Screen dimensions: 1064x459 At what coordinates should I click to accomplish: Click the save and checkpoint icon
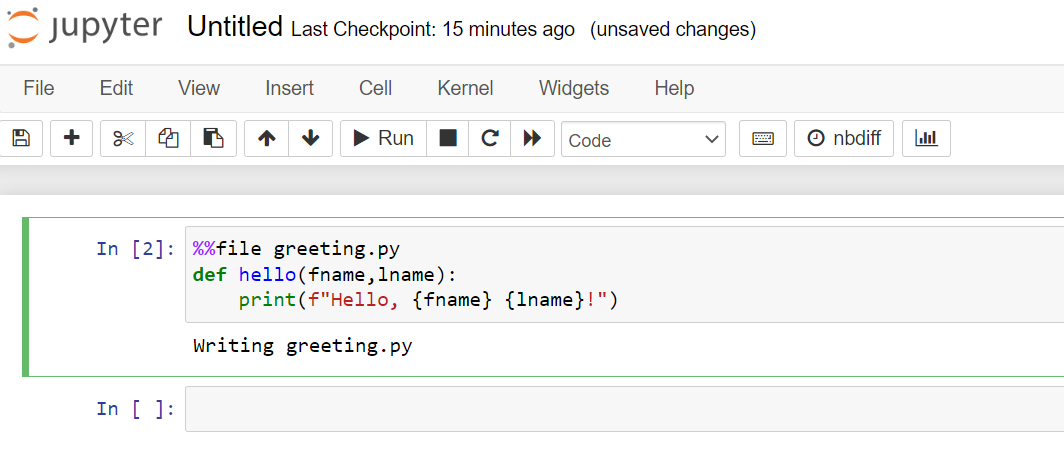click(21, 139)
